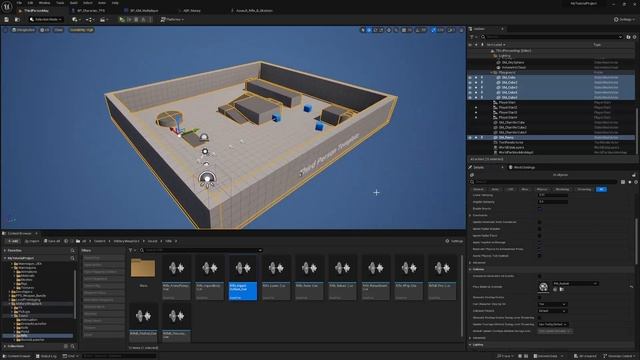
Task: Select the Rotate transform tool in viewport
Action: pyautogui.click(x=376, y=30)
